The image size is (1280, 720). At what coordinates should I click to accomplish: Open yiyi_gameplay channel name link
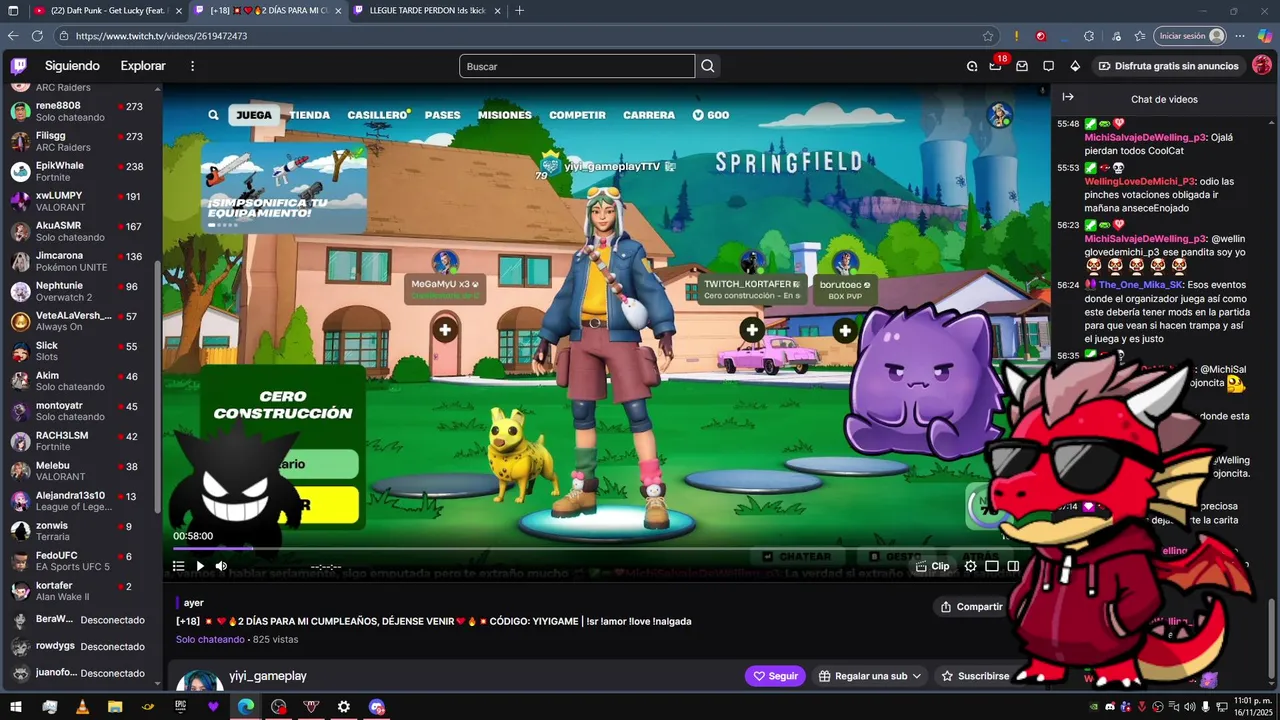268,676
